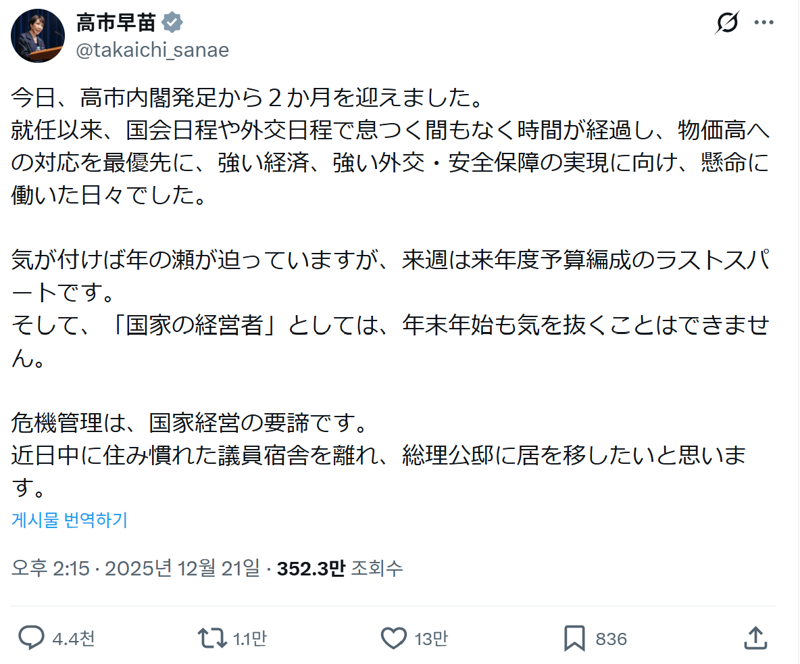Viewport: 800px width, 664px height.
Task: Click the 4.4천 reply count
Action: point(75,639)
